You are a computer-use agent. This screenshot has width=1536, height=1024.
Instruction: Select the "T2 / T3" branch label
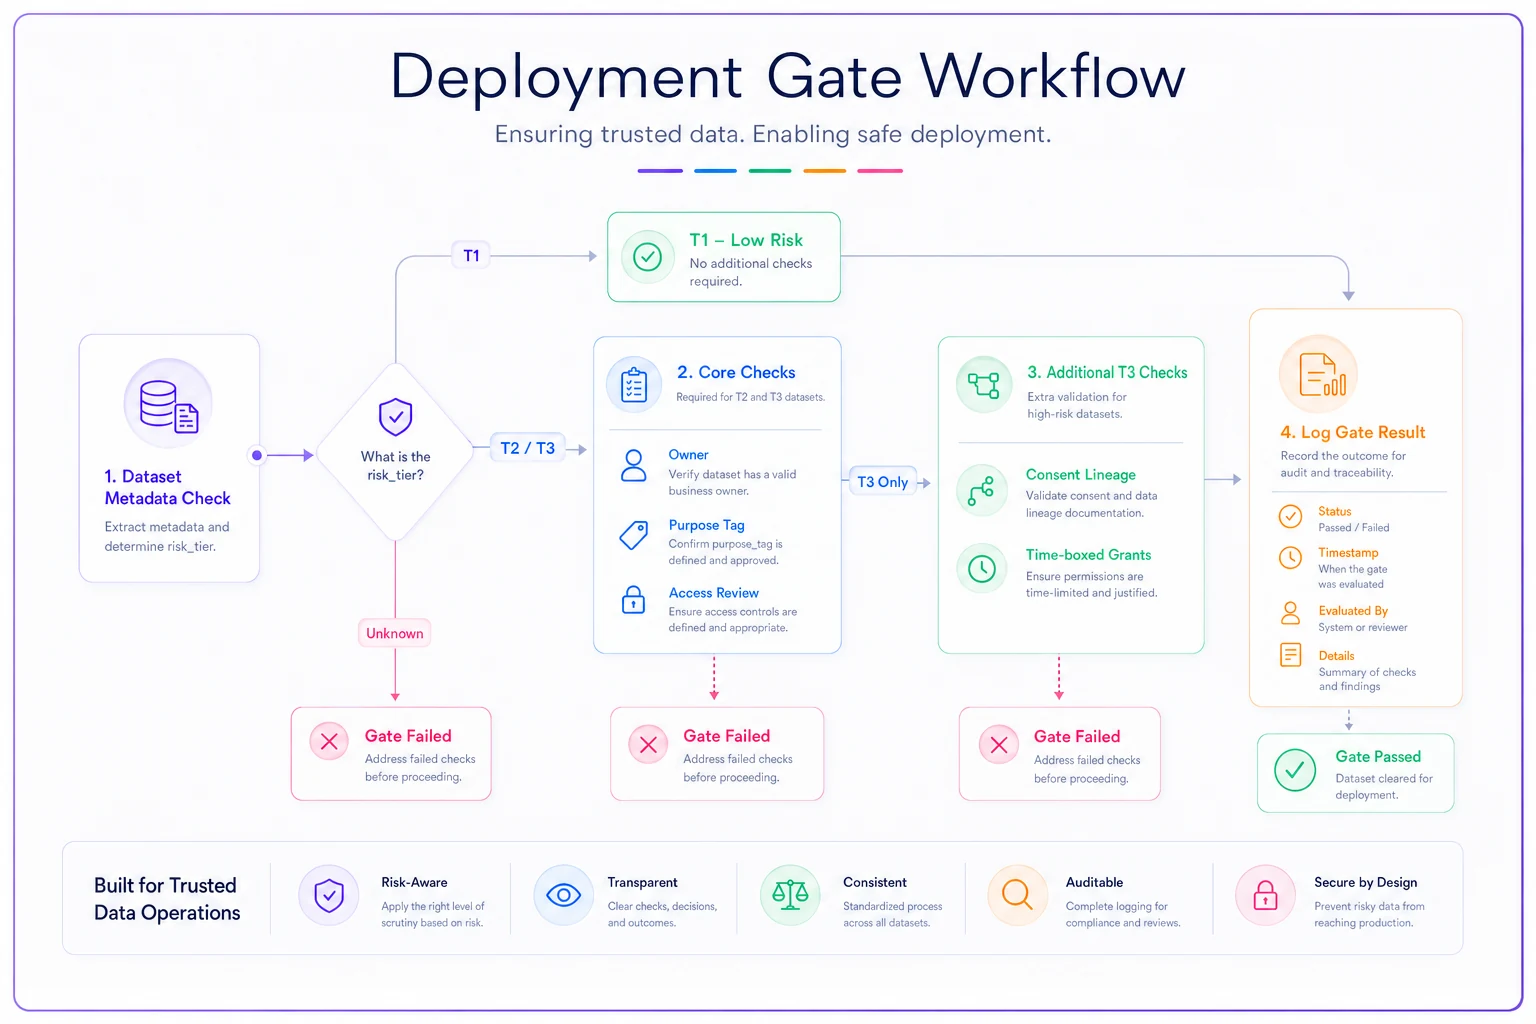point(527,448)
